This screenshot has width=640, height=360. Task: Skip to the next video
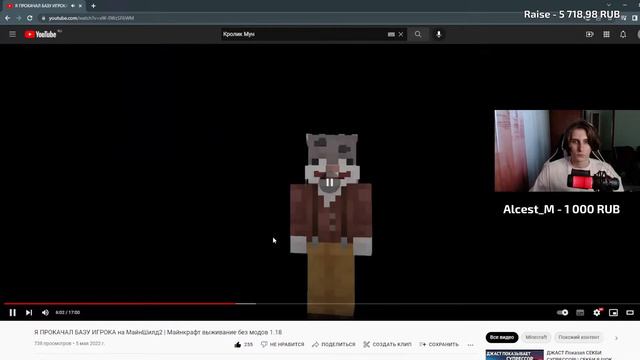tap(29, 313)
